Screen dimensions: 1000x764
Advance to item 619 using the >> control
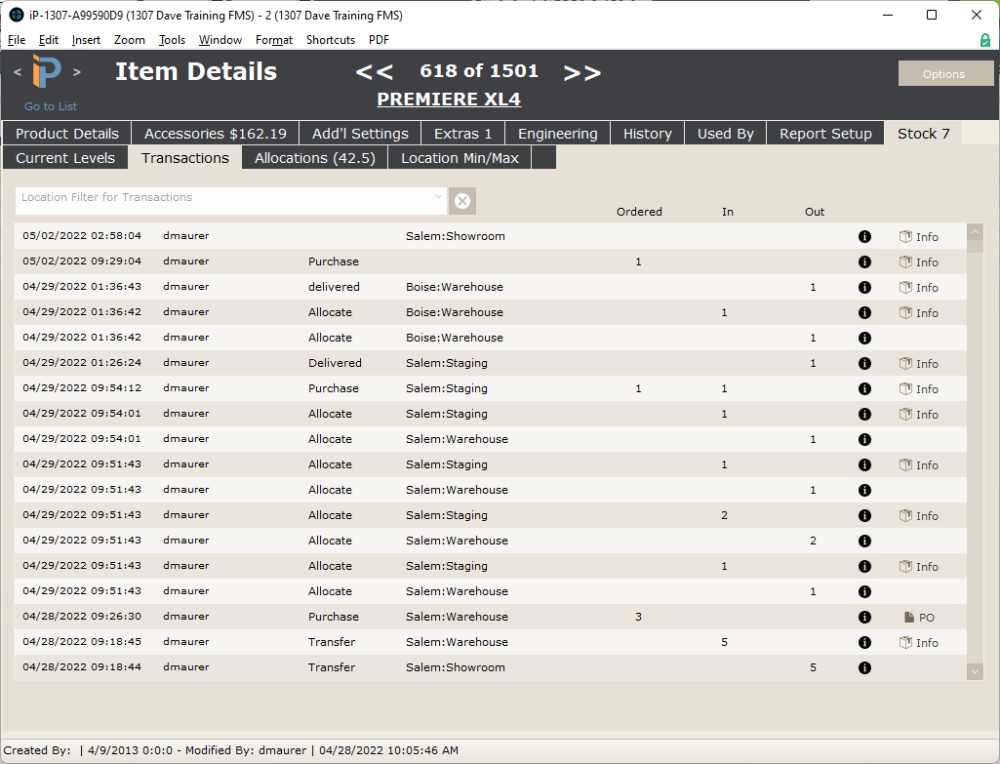point(583,71)
